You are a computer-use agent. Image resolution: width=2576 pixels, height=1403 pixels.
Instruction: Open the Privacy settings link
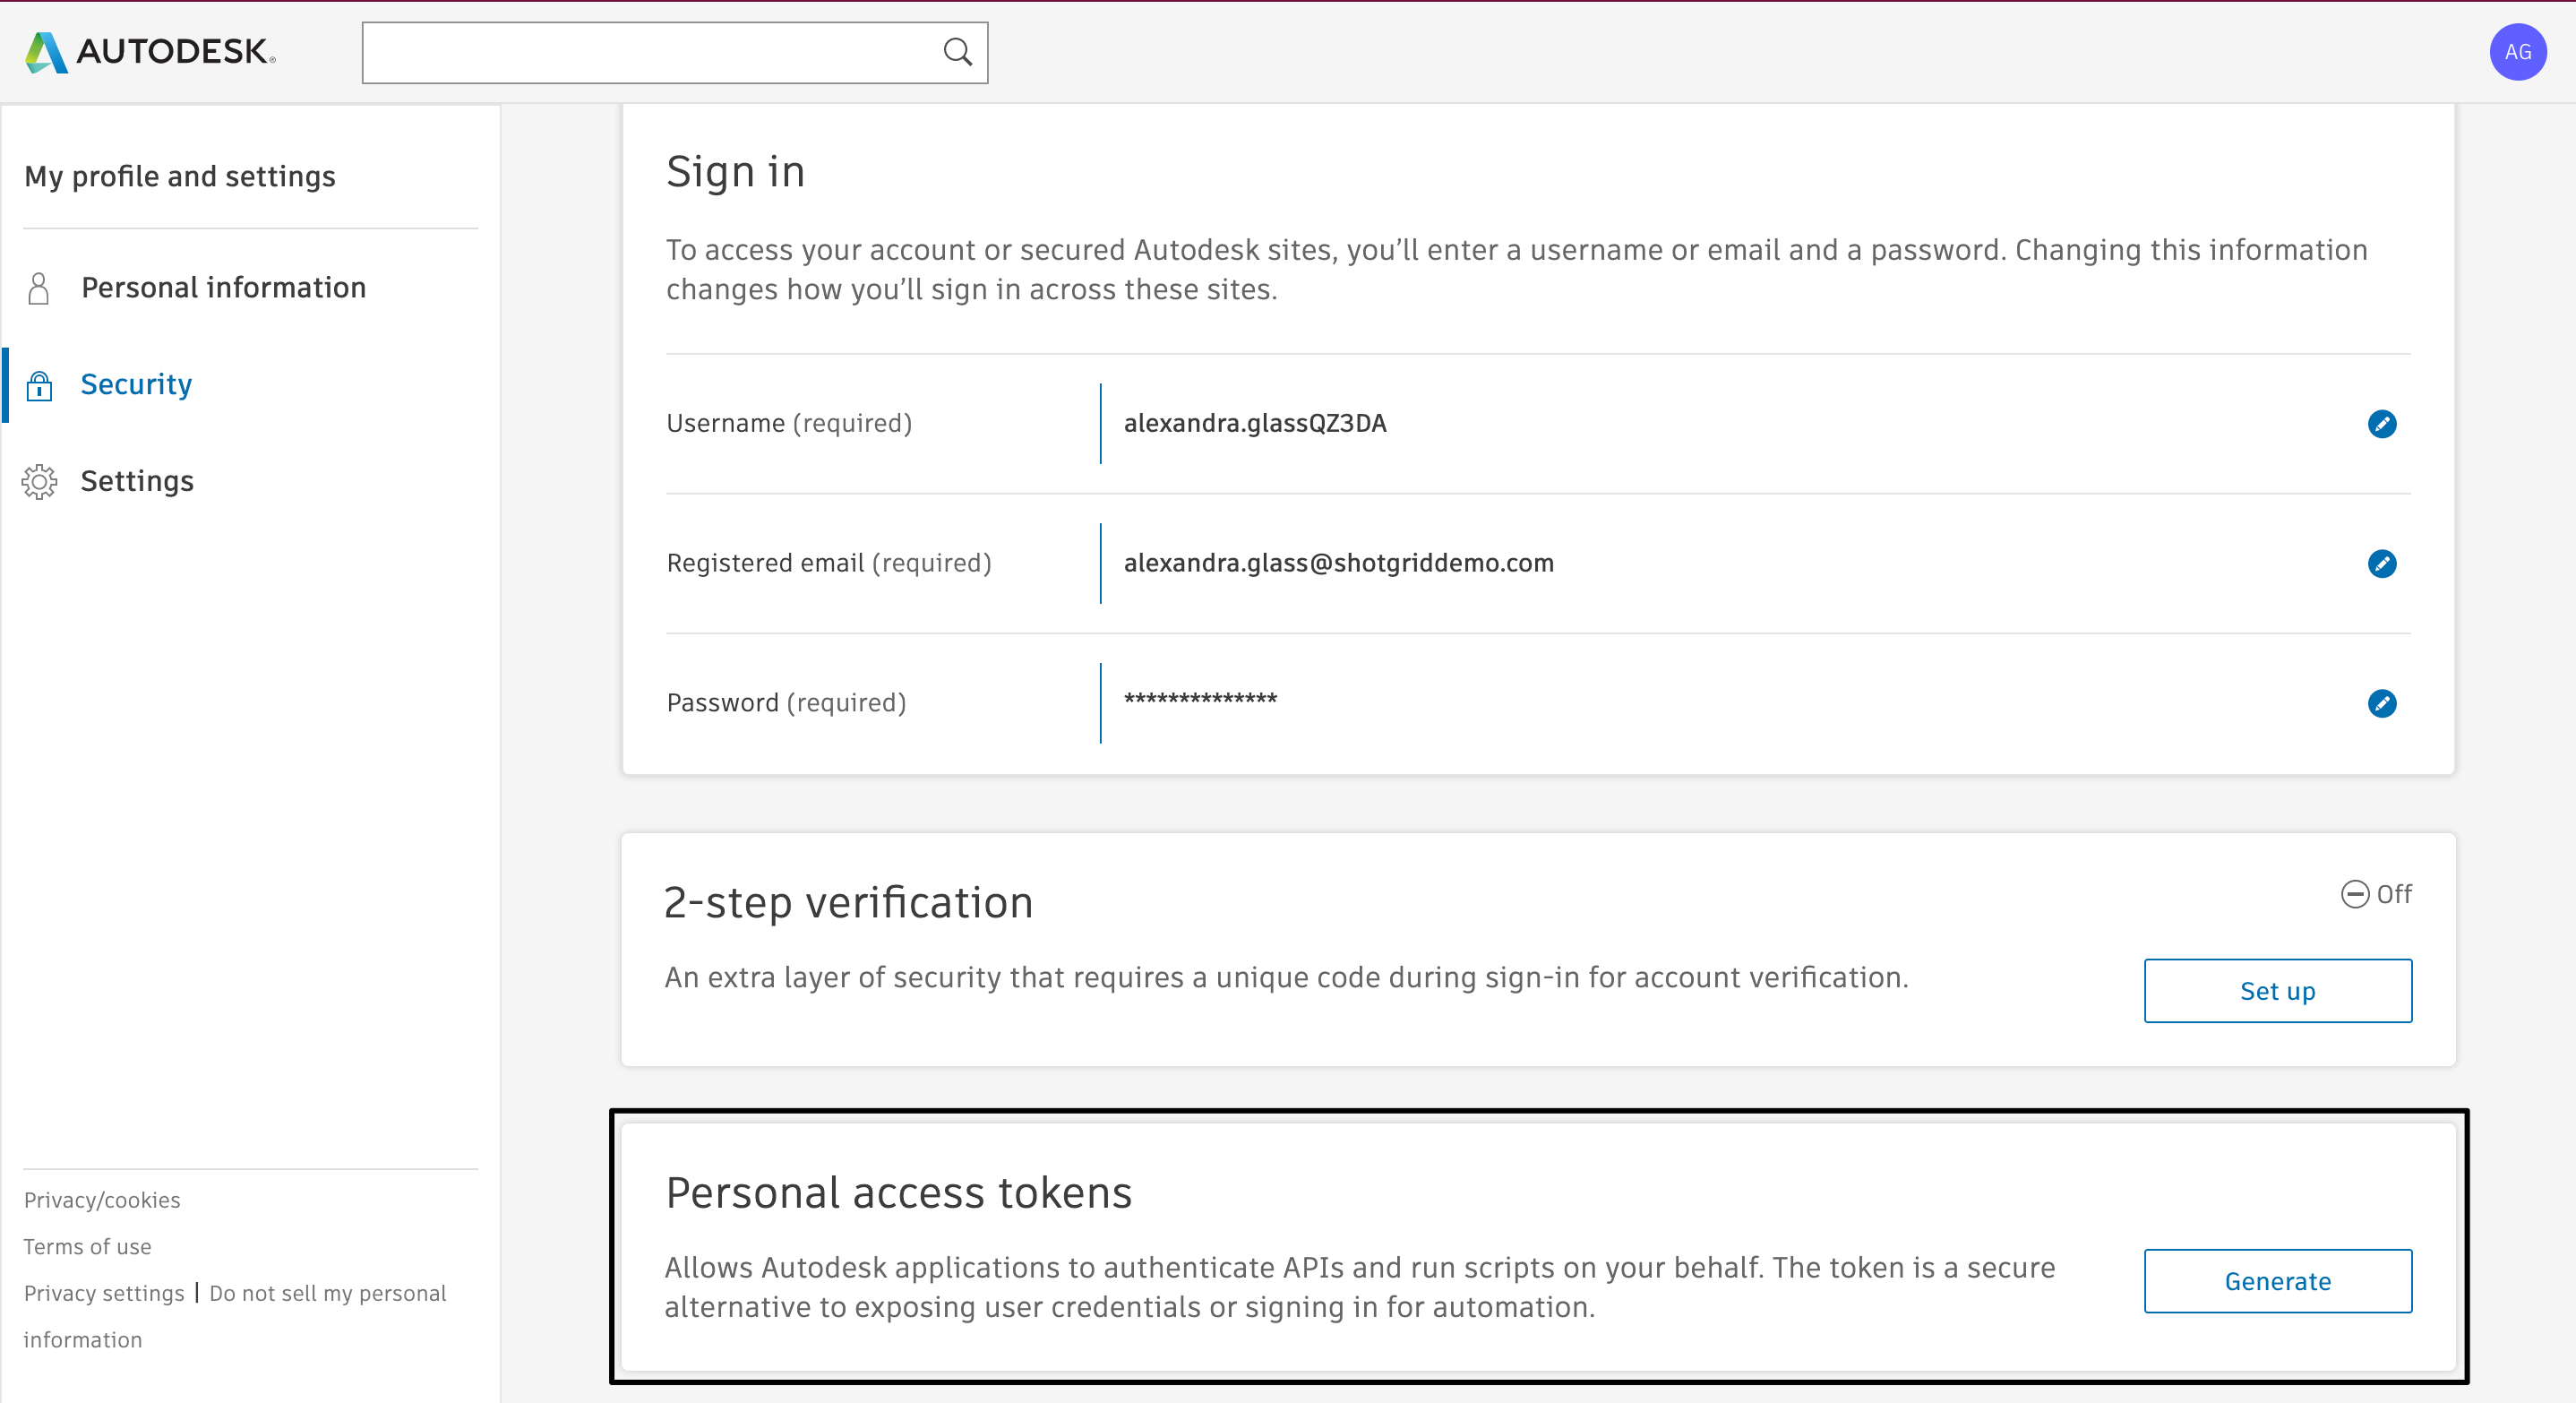point(104,1294)
